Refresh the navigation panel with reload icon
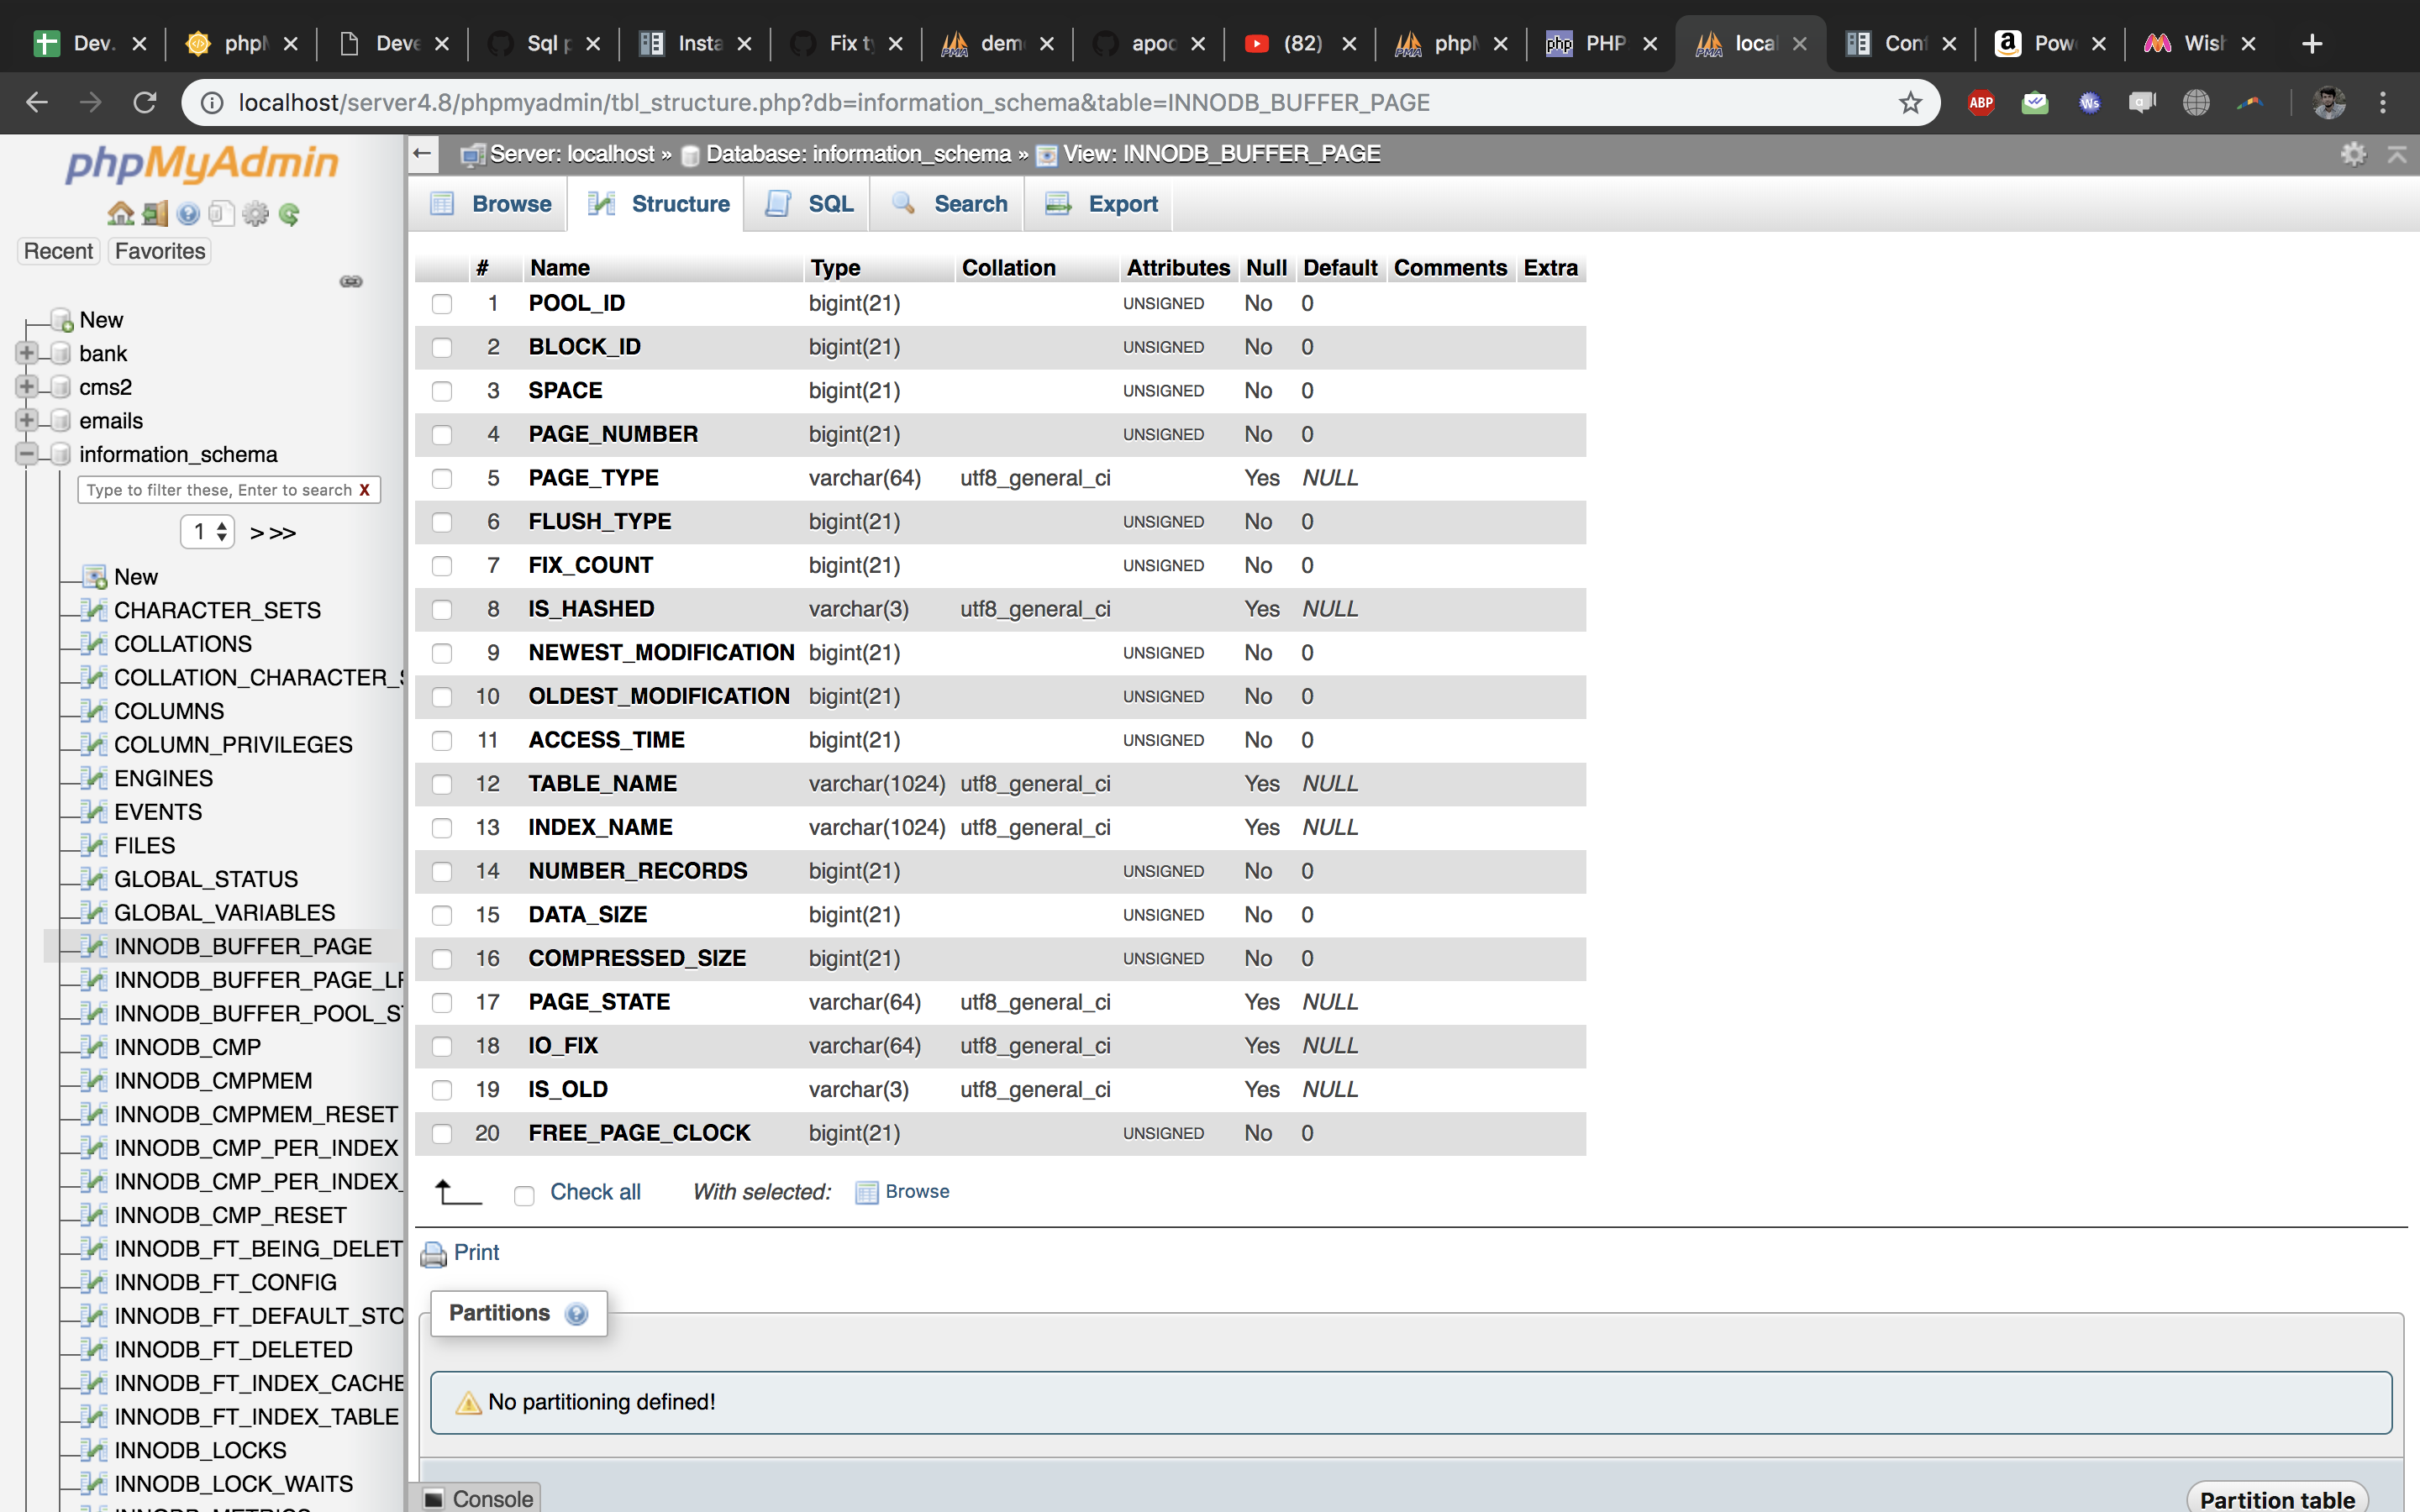 [290, 213]
